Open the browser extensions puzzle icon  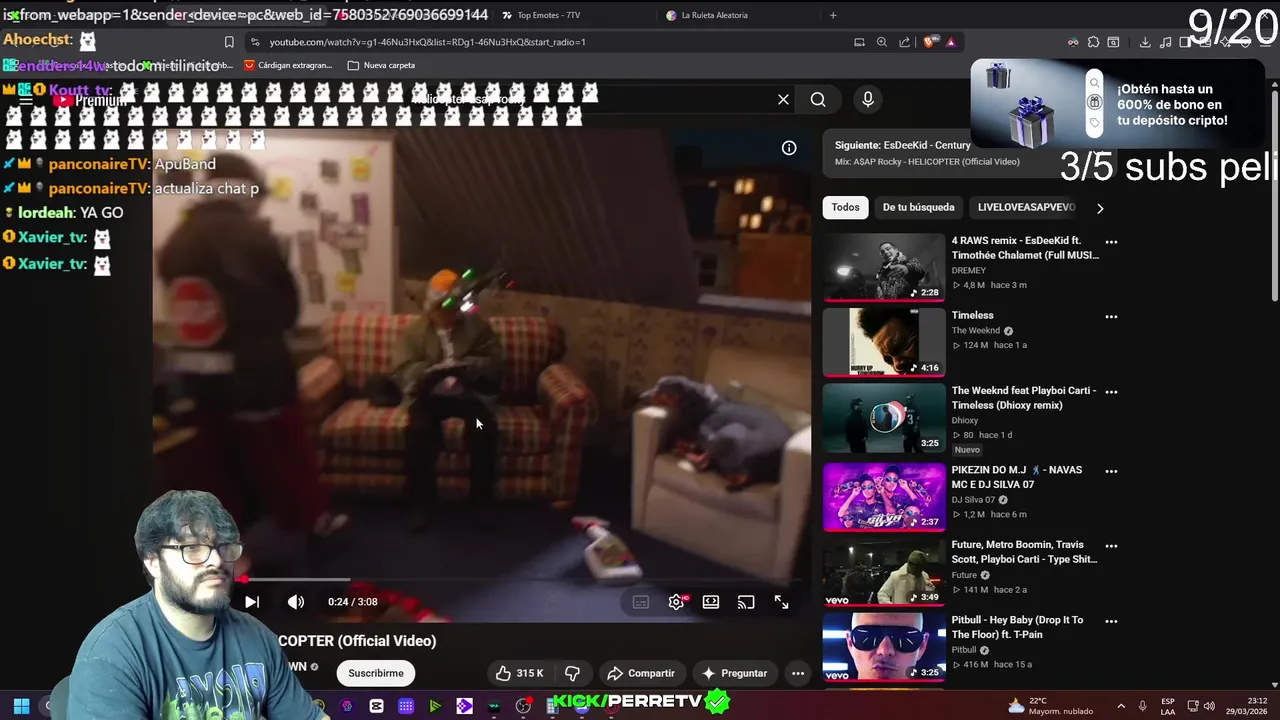point(1093,42)
